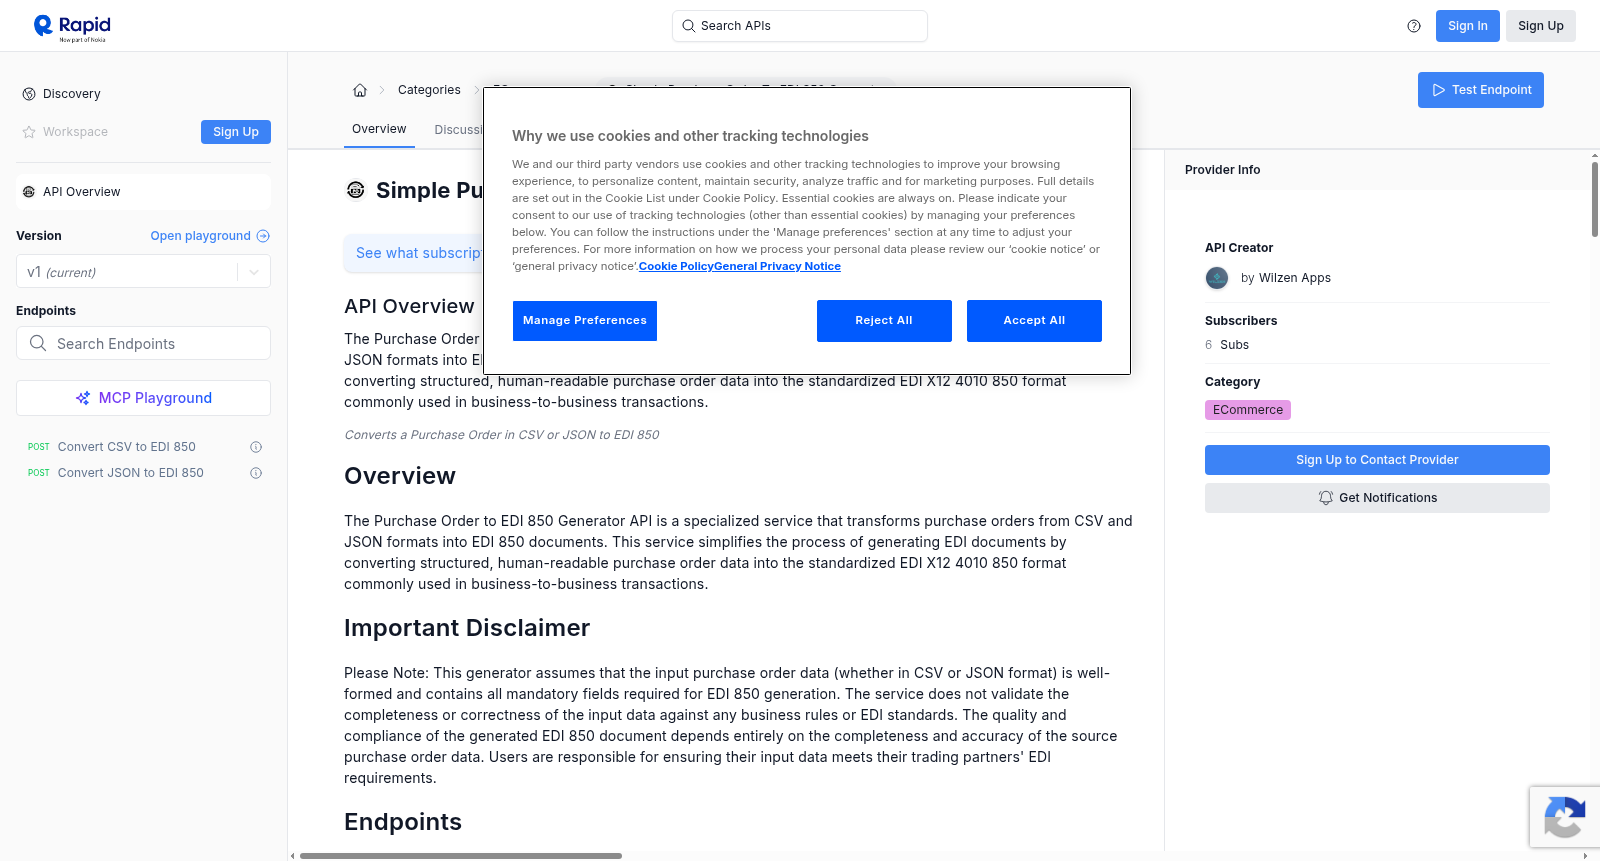The image size is (1600, 861).
Task: Click the top-right Sign Up button
Action: pyautogui.click(x=1540, y=26)
